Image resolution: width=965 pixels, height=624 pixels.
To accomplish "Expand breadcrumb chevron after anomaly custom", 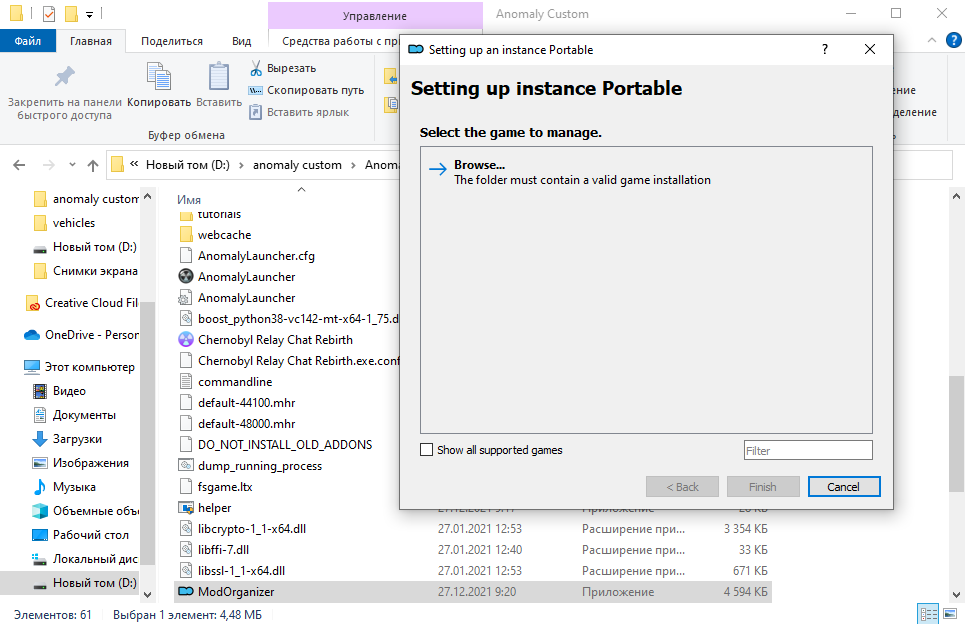I will pos(353,165).
